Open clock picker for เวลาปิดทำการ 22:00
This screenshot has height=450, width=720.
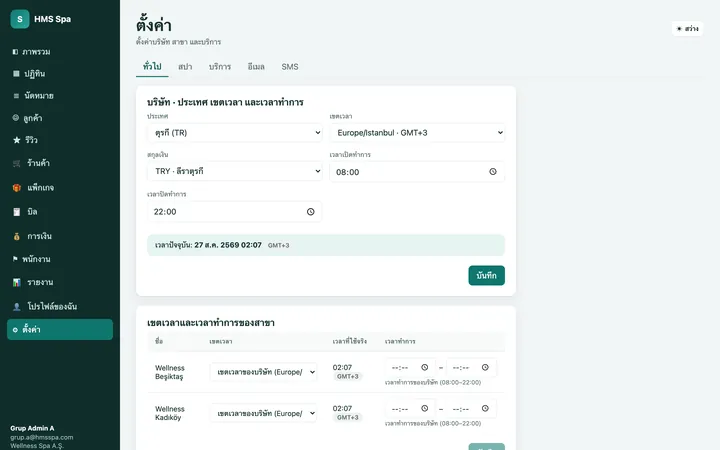(310, 212)
